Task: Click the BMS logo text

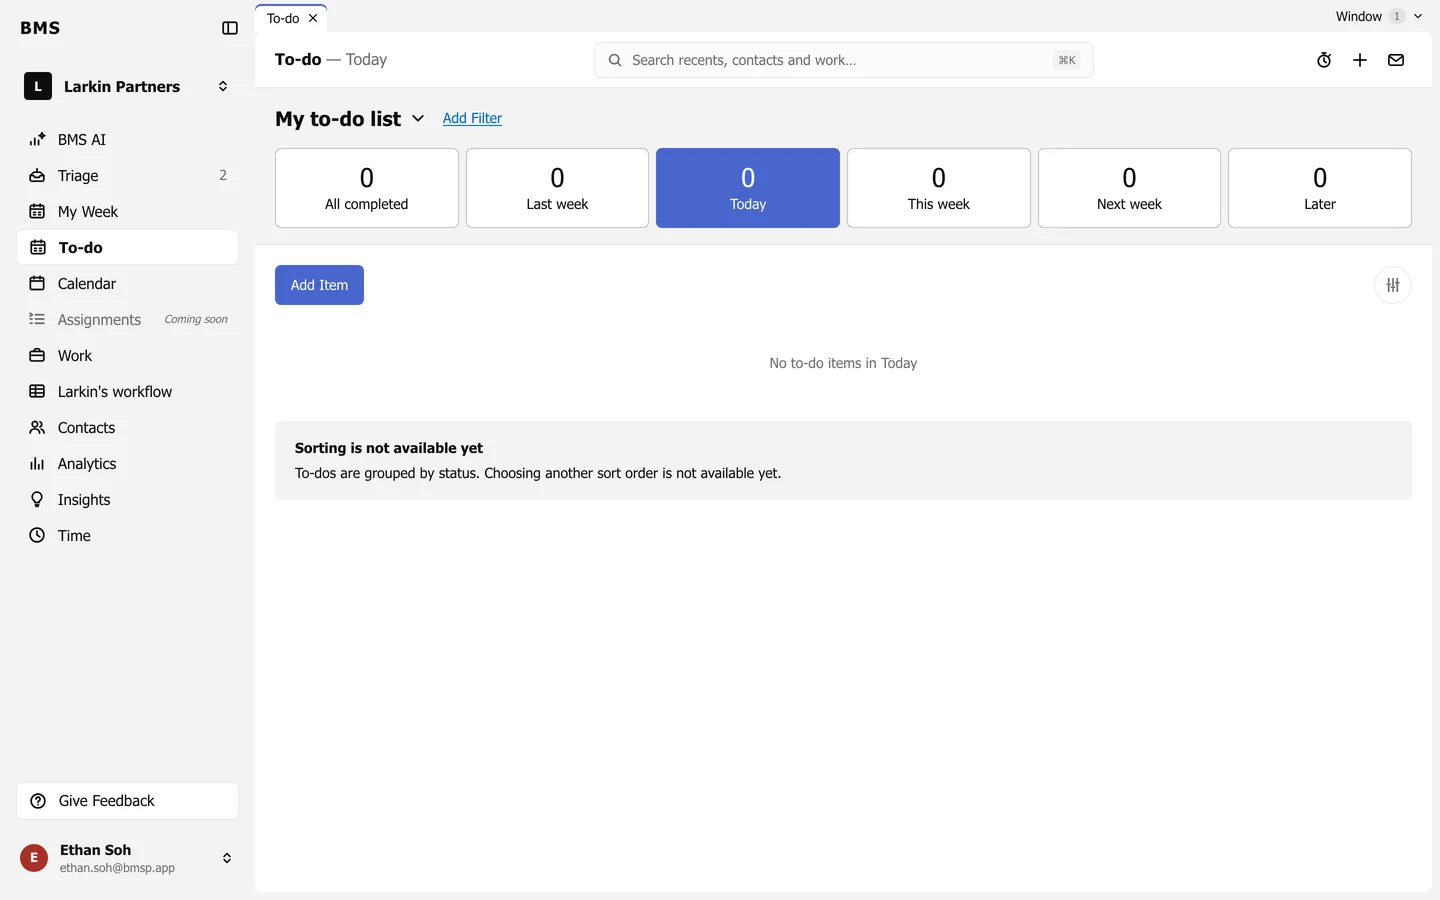Action: point(40,28)
